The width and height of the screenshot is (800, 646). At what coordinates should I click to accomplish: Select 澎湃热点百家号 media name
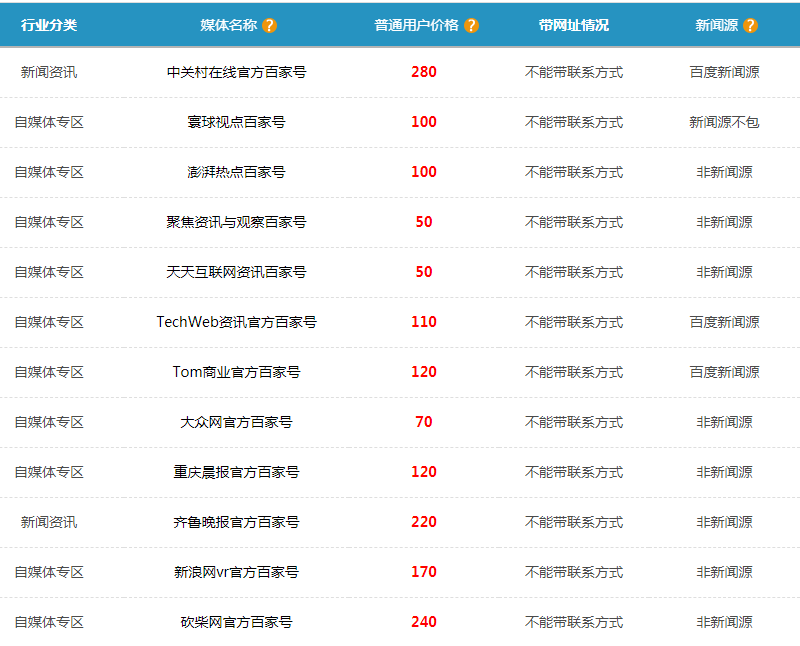click(236, 172)
